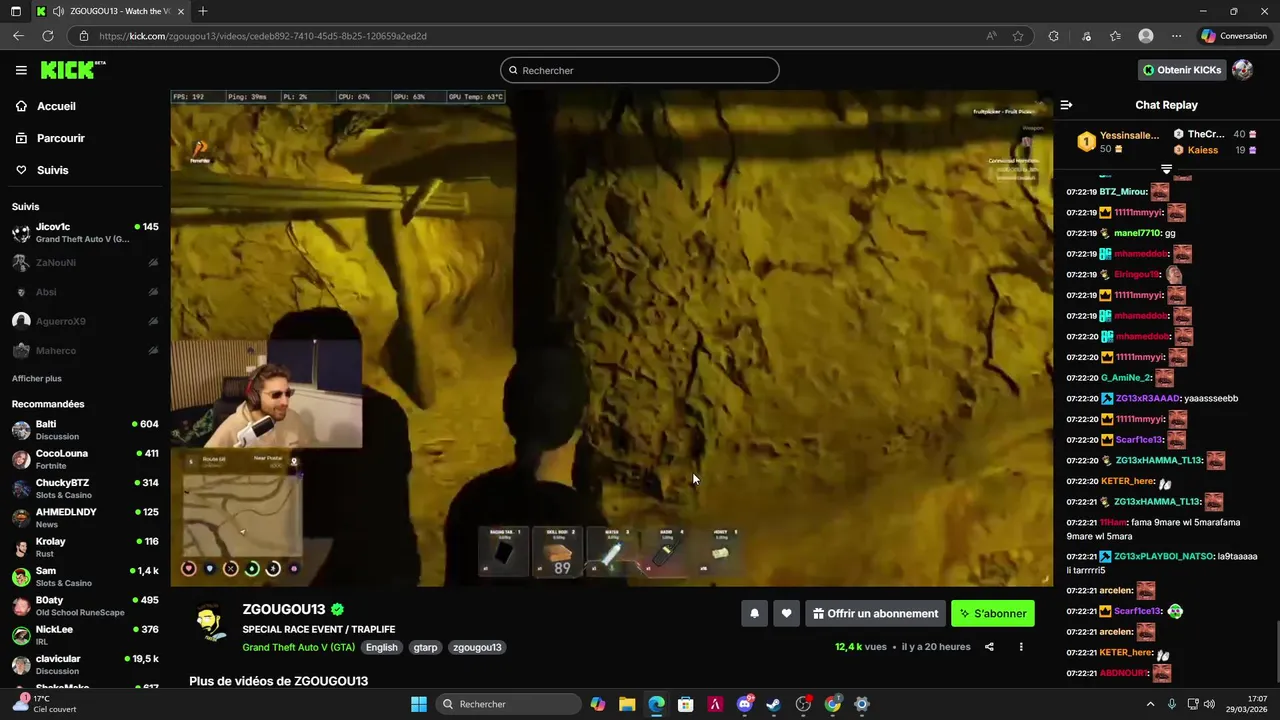Click the zgougou13 tag

(477, 647)
